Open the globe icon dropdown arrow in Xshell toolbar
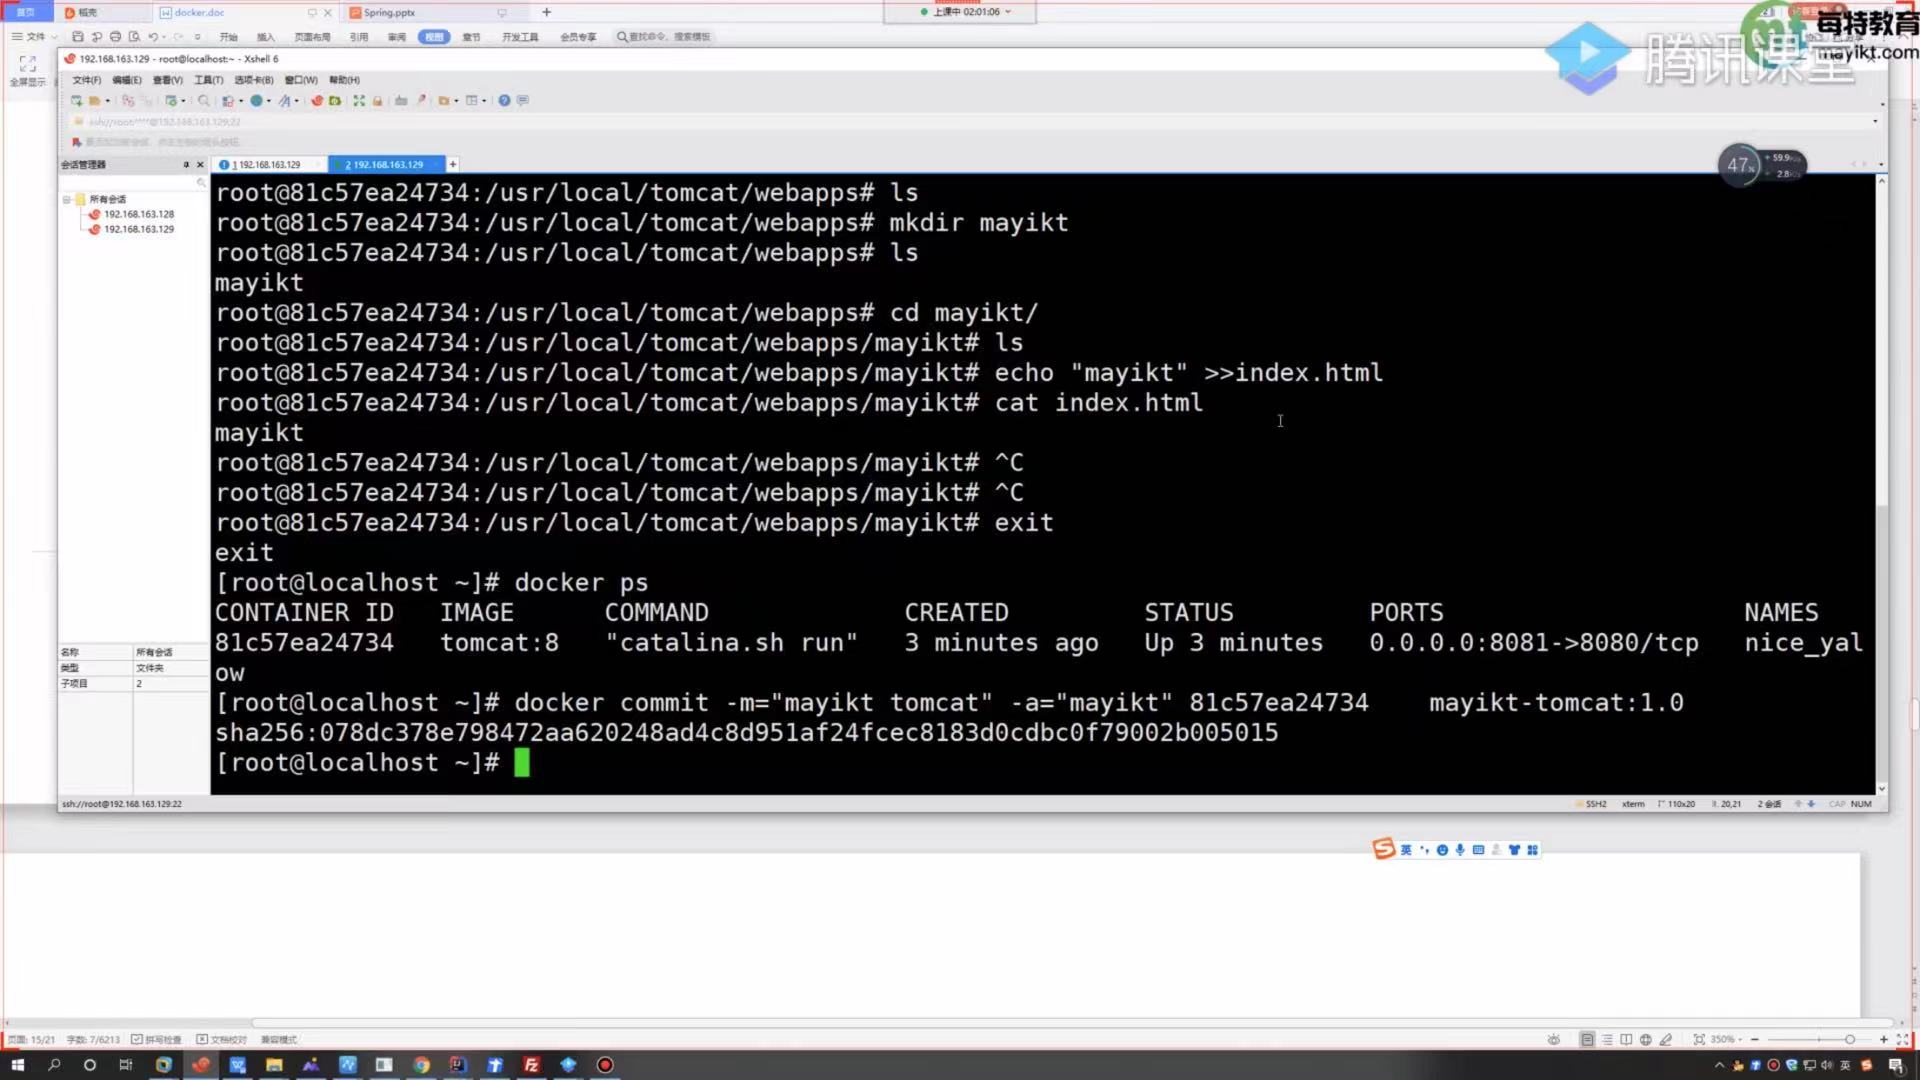1920x1080 pixels. (269, 101)
